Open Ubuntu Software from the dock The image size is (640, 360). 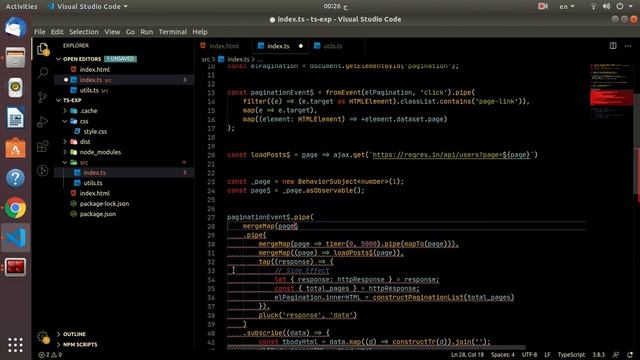[16, 148]
